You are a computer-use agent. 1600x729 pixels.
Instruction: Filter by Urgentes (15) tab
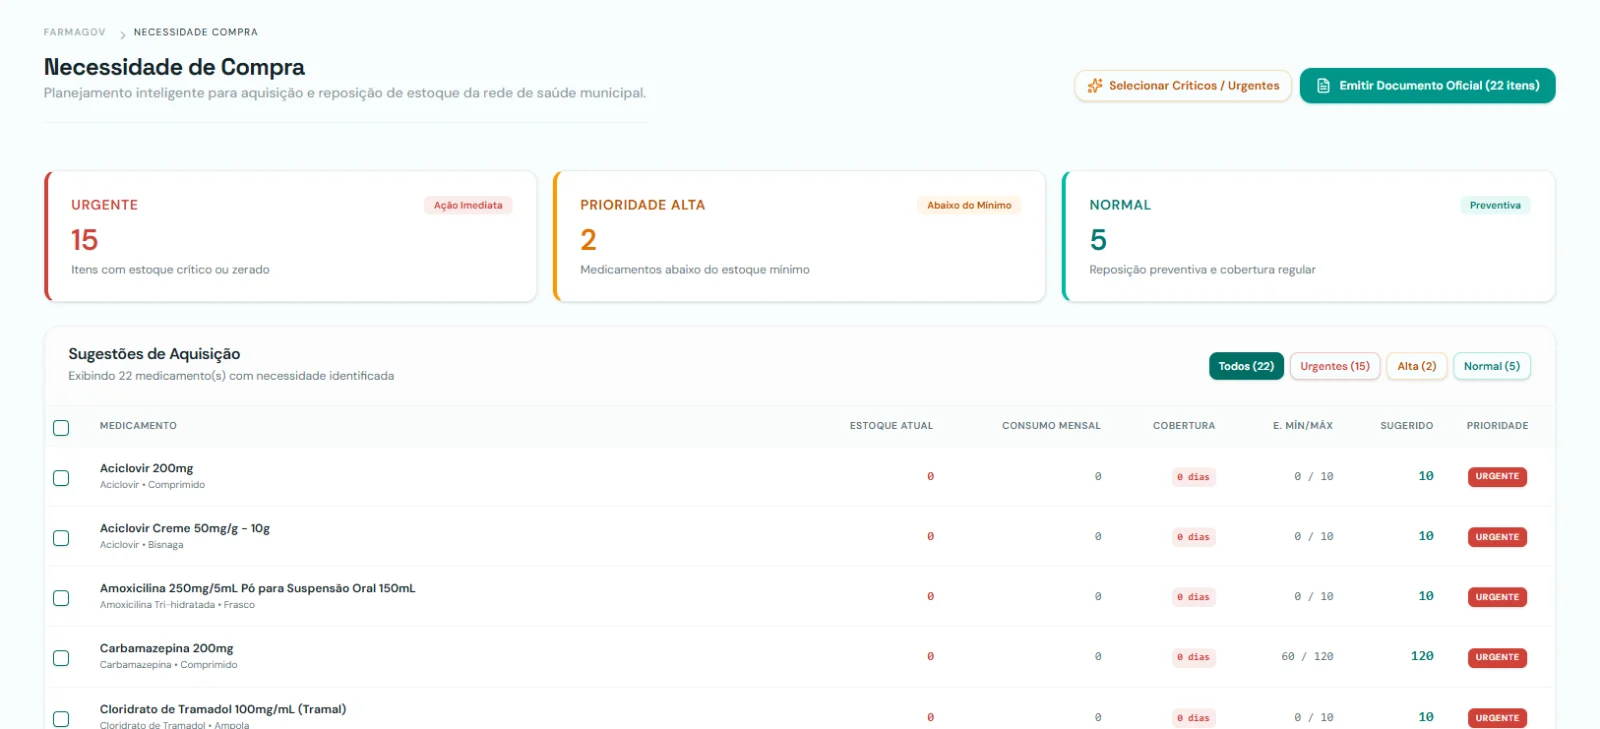1335,366
